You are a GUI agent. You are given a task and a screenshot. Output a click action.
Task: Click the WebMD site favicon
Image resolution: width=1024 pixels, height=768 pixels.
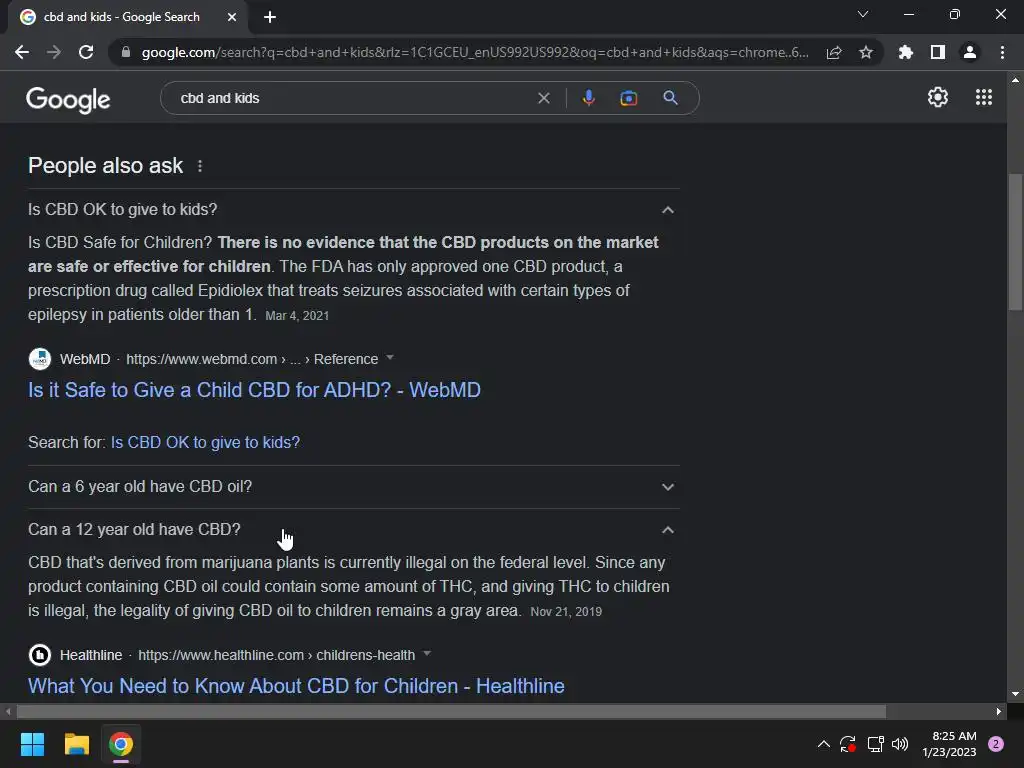[x=40, y=359]
